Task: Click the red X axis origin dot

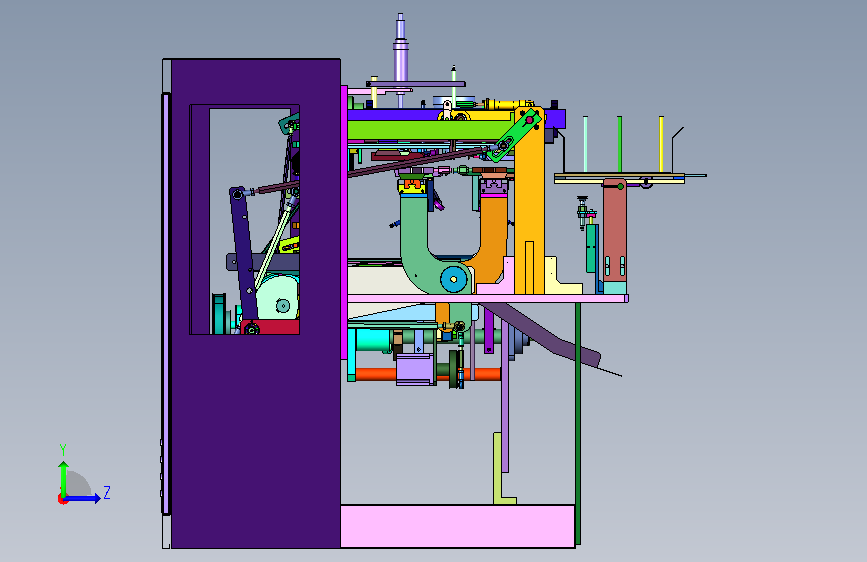Action: (62, 499)
